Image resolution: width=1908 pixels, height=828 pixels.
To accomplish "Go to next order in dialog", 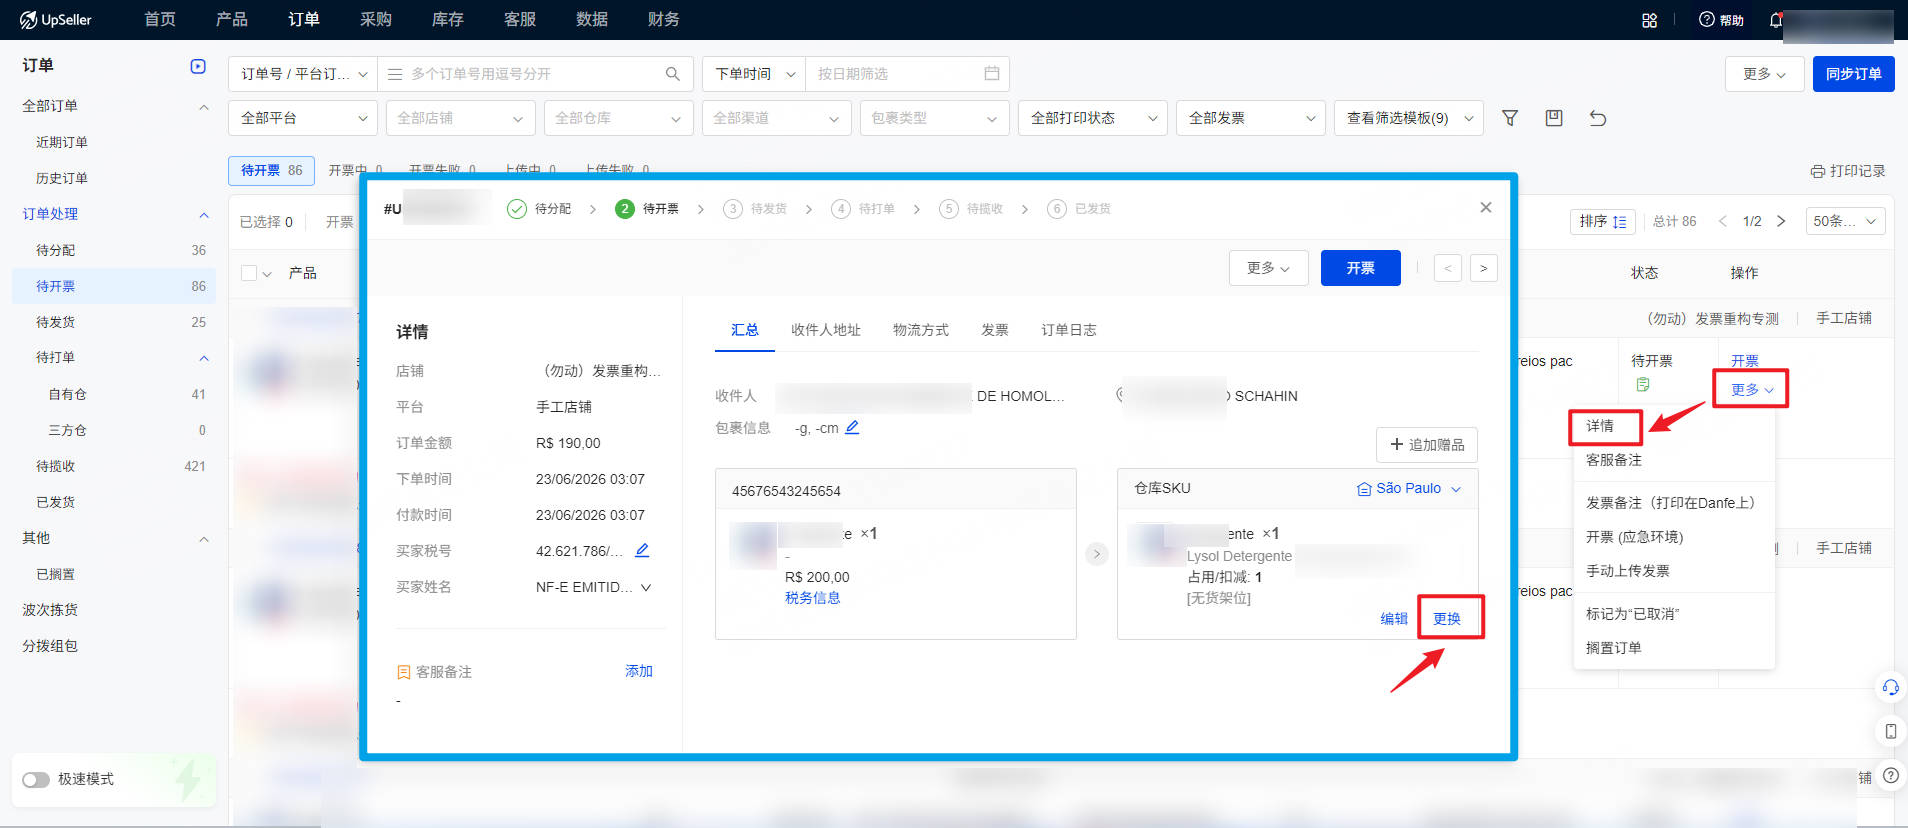I will point(1484,268).
